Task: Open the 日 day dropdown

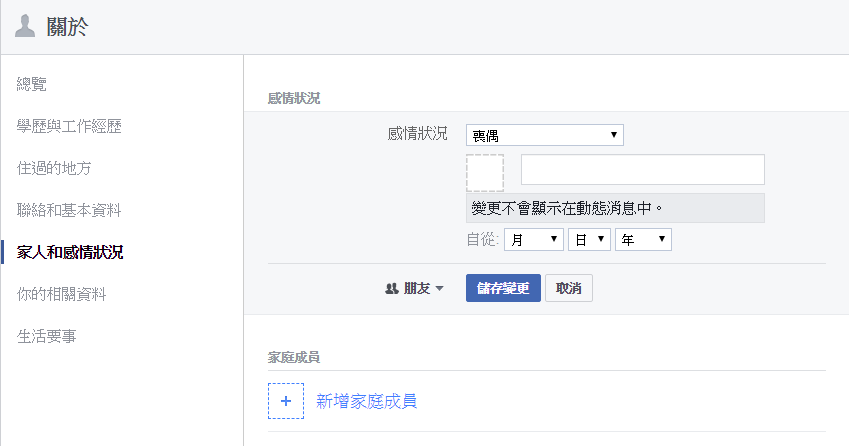Action: [588, 240]
